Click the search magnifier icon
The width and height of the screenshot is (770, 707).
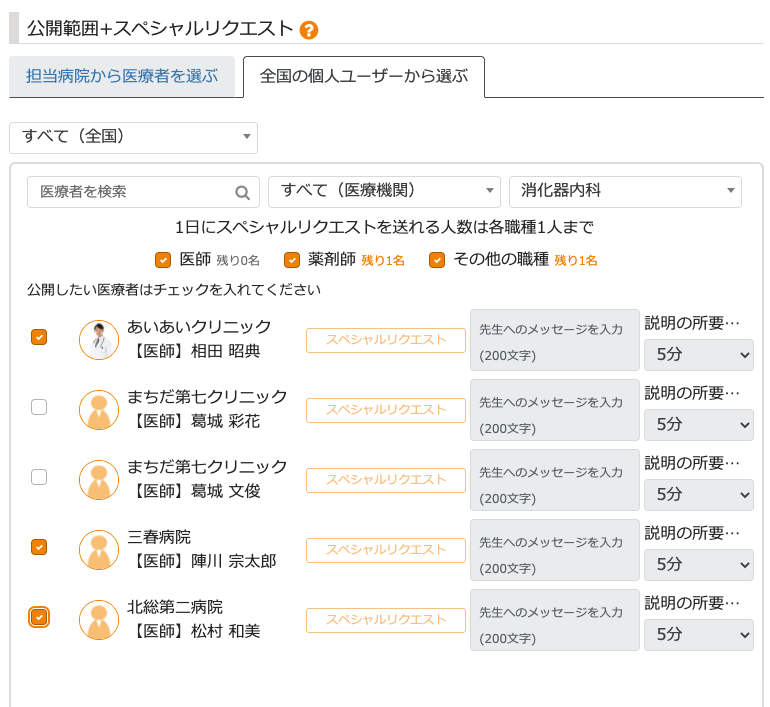(242, 192)
